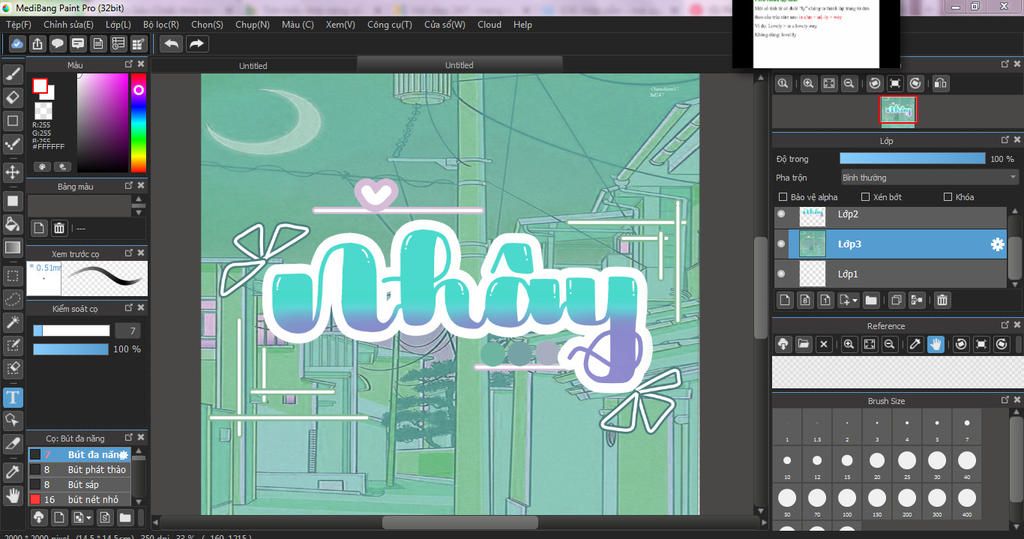This screenshot has height=539, width=1024.
Task: Click the Navigator canvas thumbnail
Action: pos(898,110)
